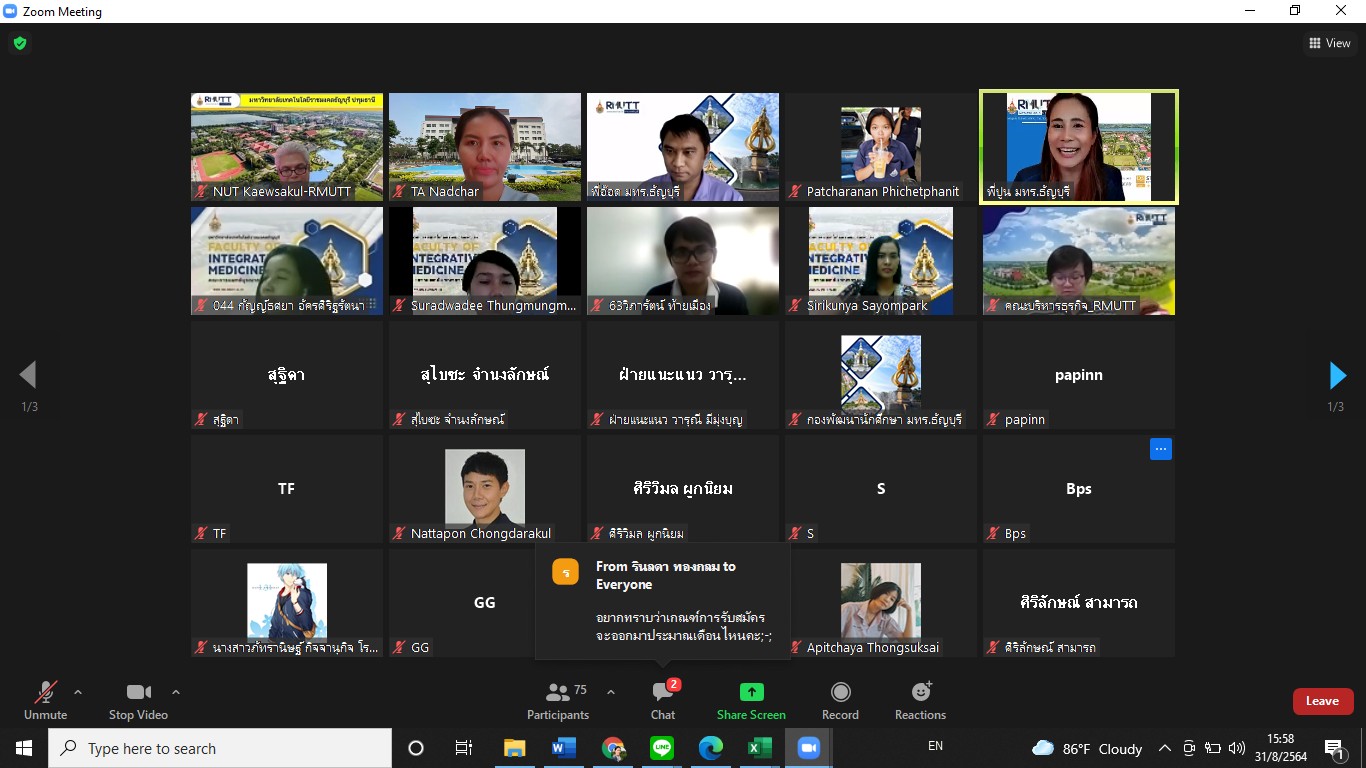The width and height of the screenshot is (1366, 768).
Task: Go to next page of participants
Action: (x=1337, y=375)
